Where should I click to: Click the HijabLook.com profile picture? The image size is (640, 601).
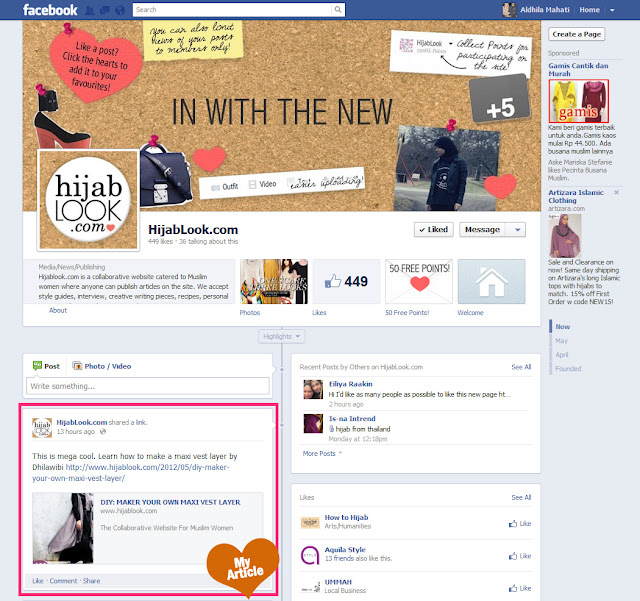coord(88,200)
